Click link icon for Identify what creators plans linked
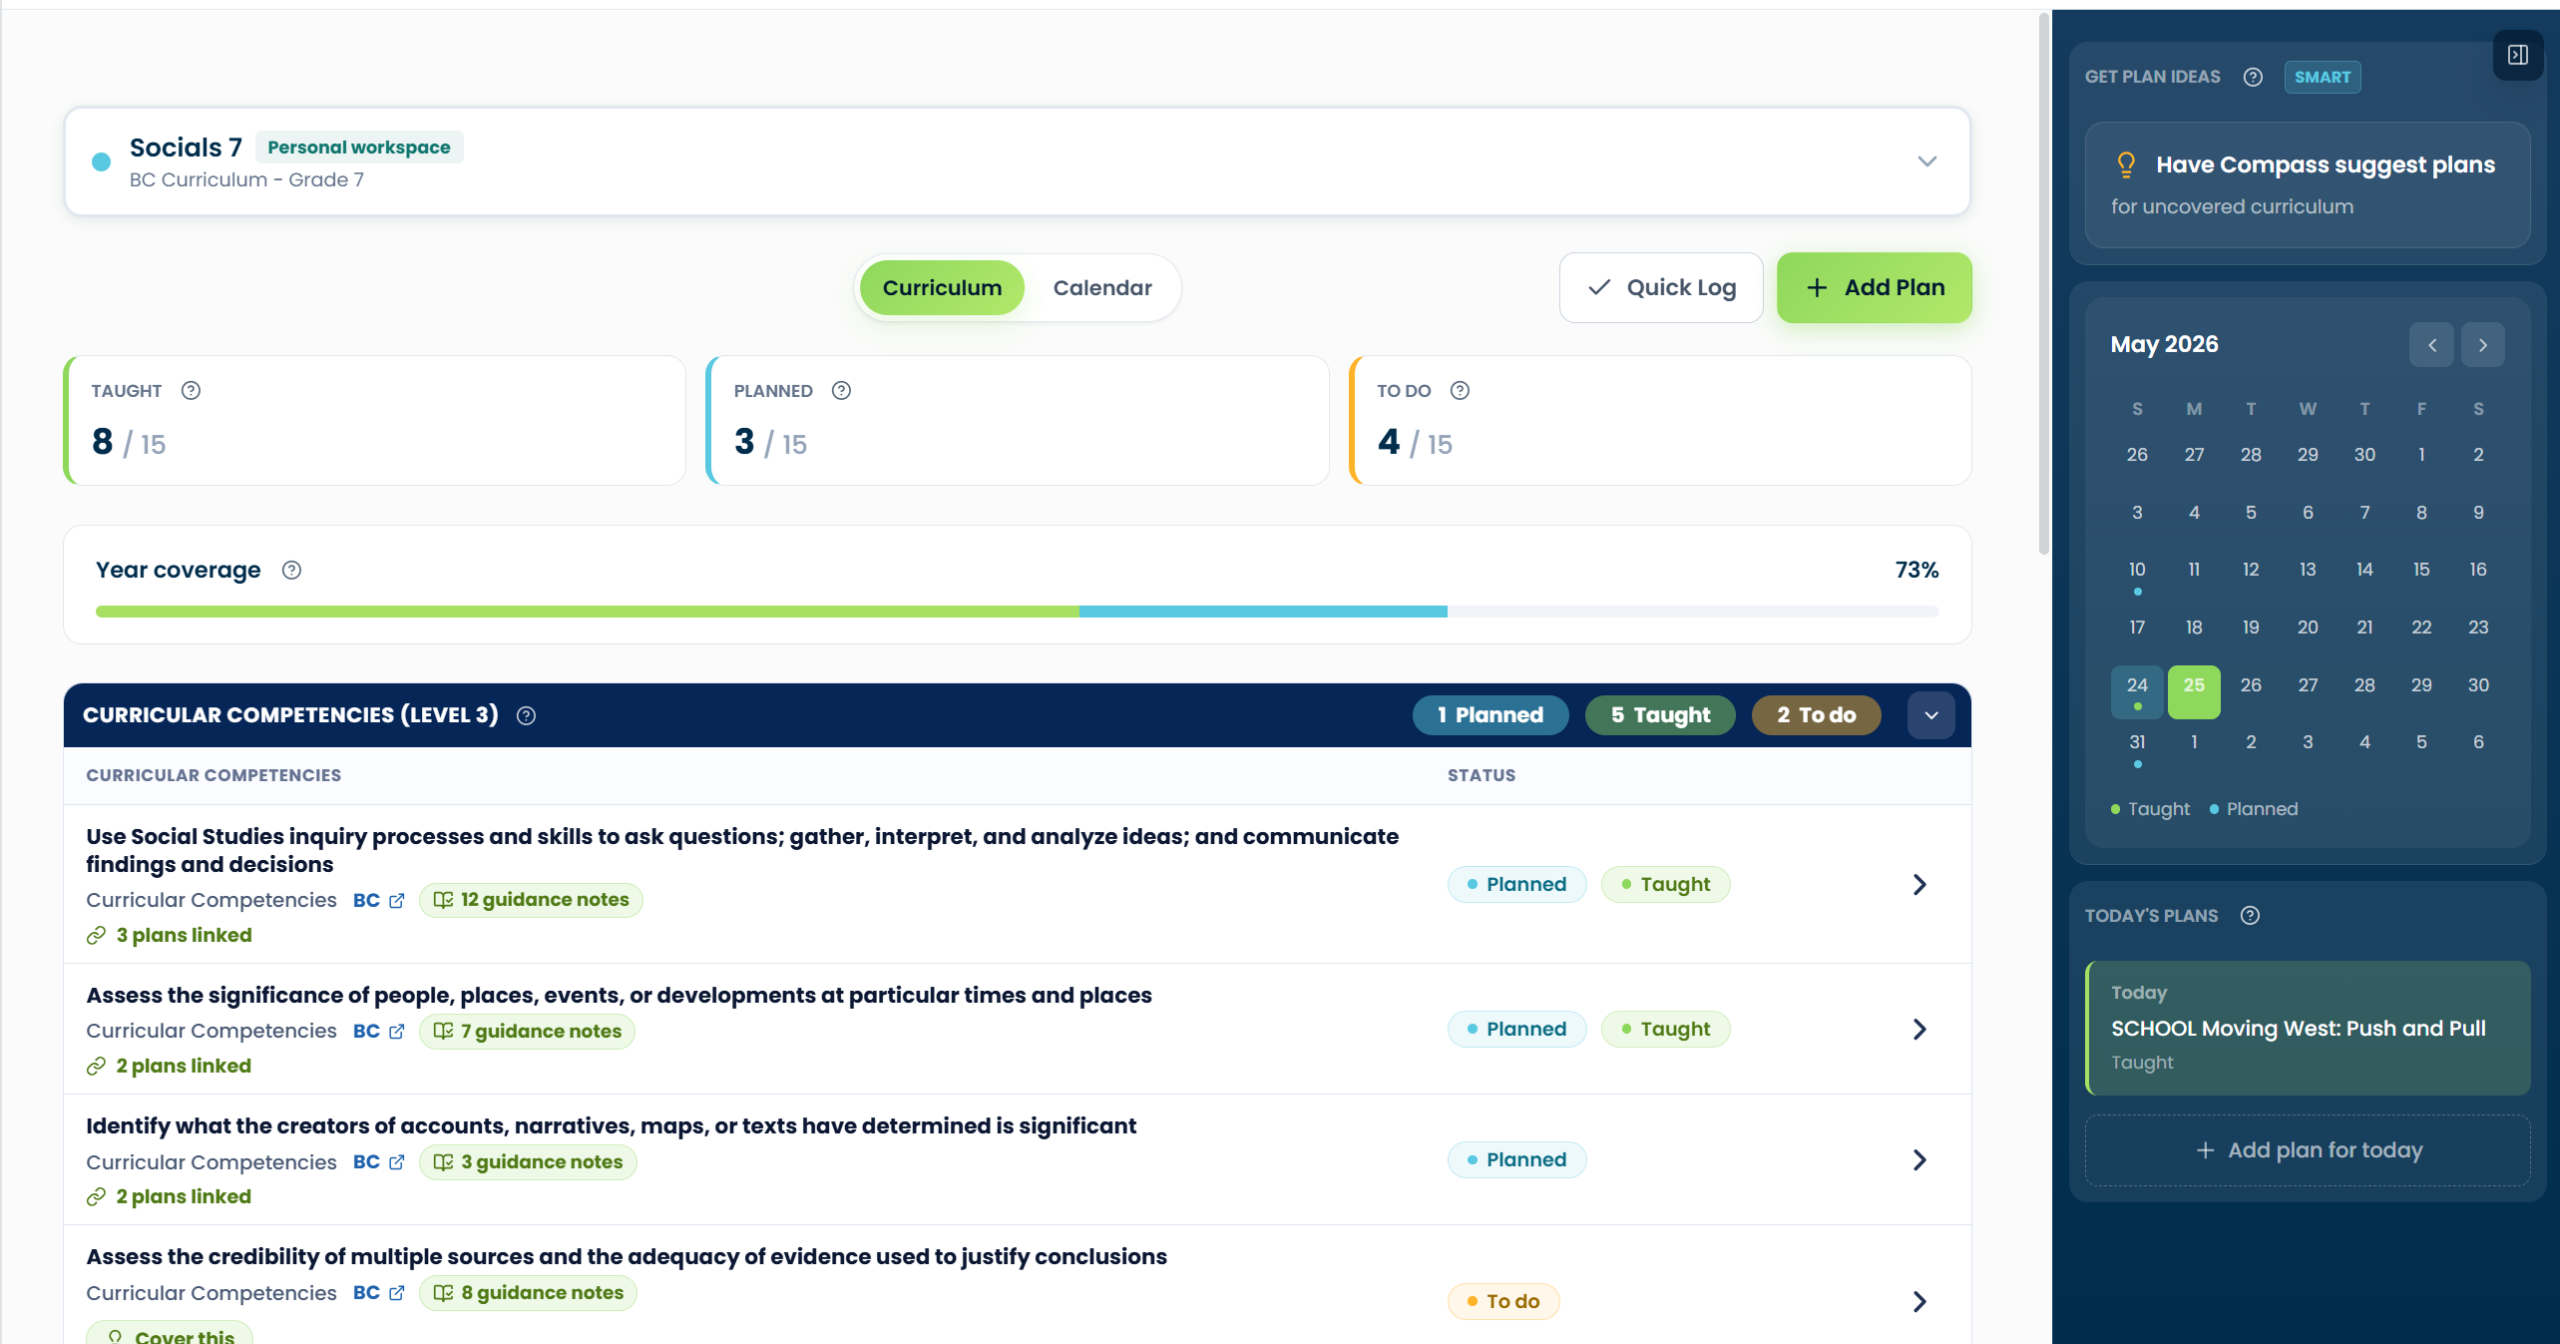Viewport: 2560px width, 1344px height. tap(96, 1198)
